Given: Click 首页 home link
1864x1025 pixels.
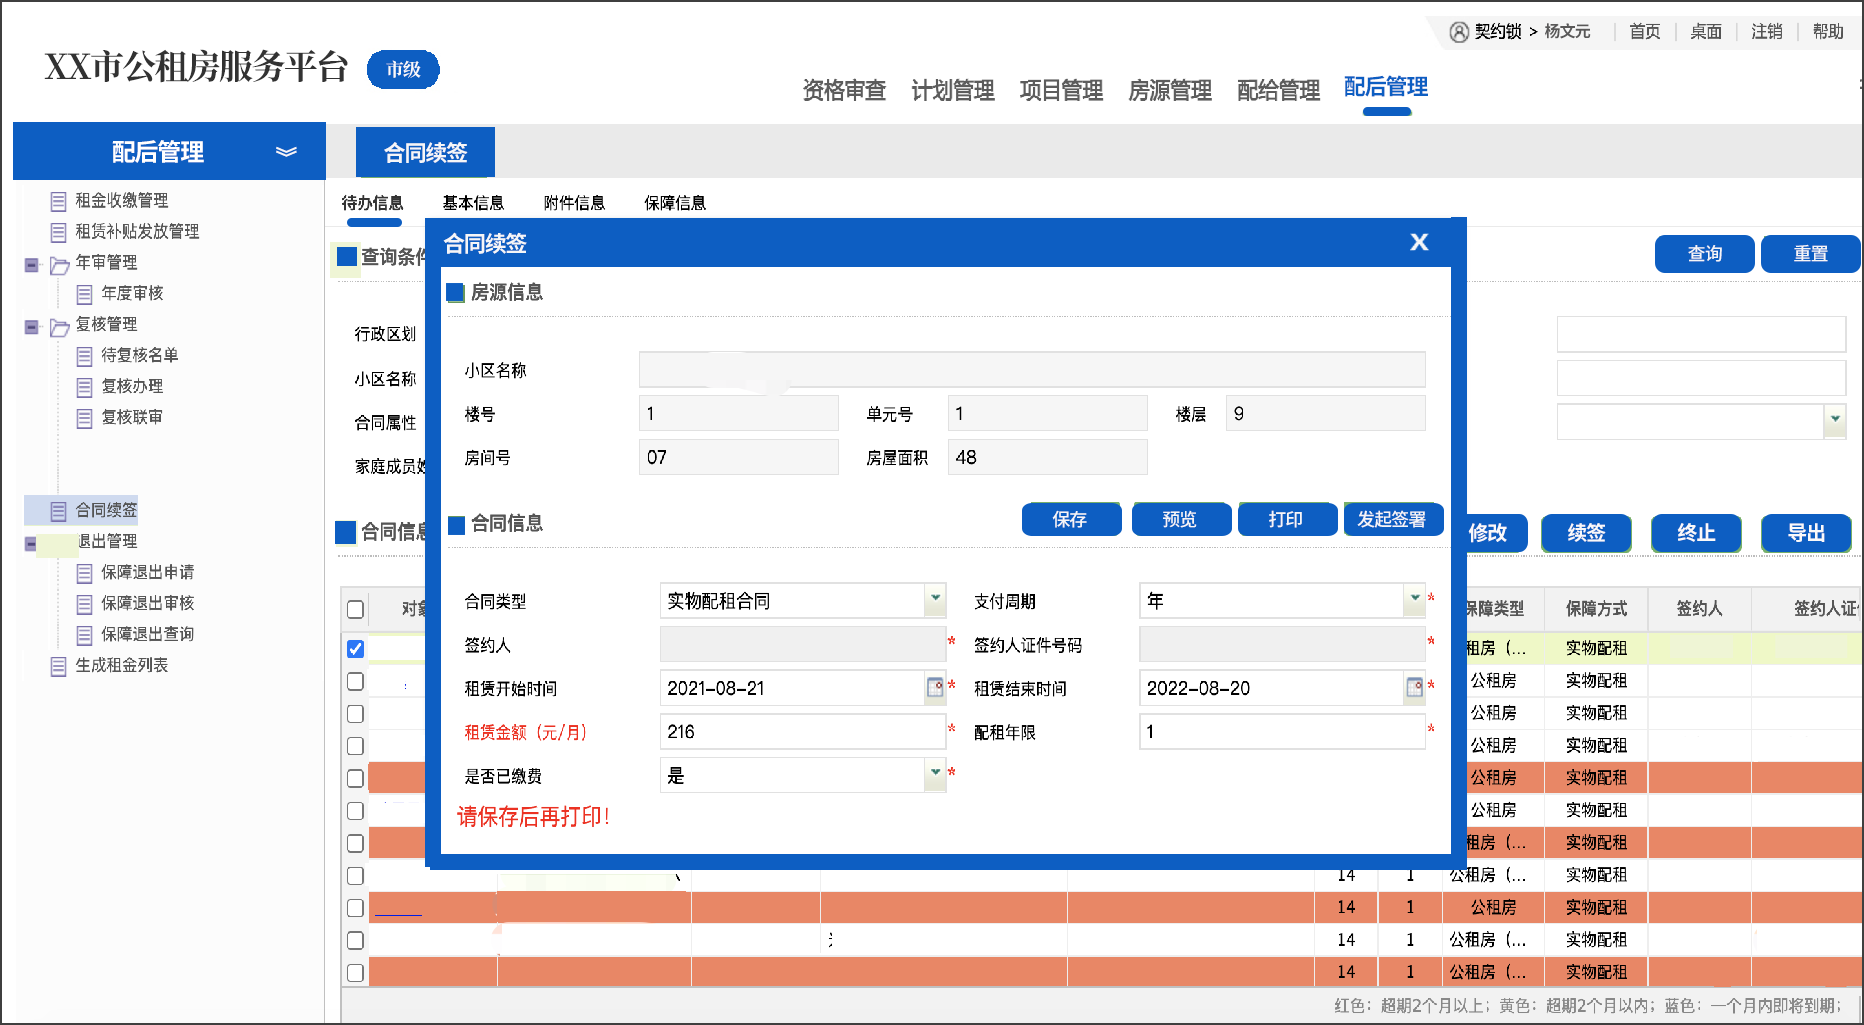Looking at the screenshot, I should [x=1645, y=32].
